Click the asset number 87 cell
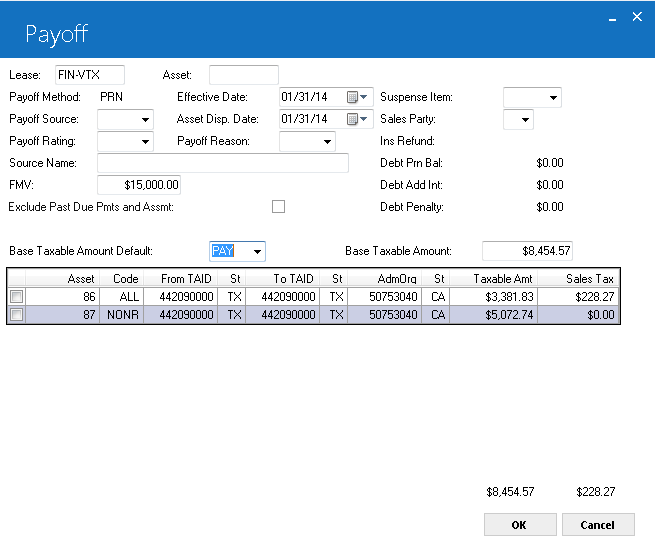Screen dimensions: 655x557 pos(63,315)
